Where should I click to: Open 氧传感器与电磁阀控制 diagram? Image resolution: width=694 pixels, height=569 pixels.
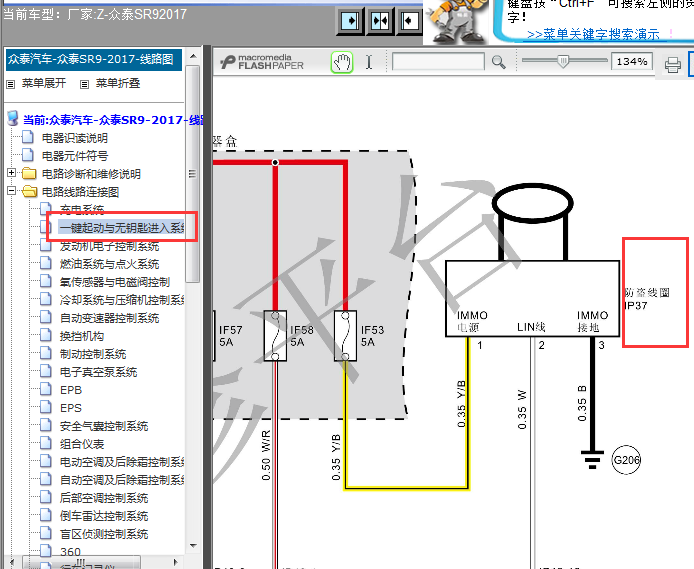pyautogui.click(x=115, y=282)
